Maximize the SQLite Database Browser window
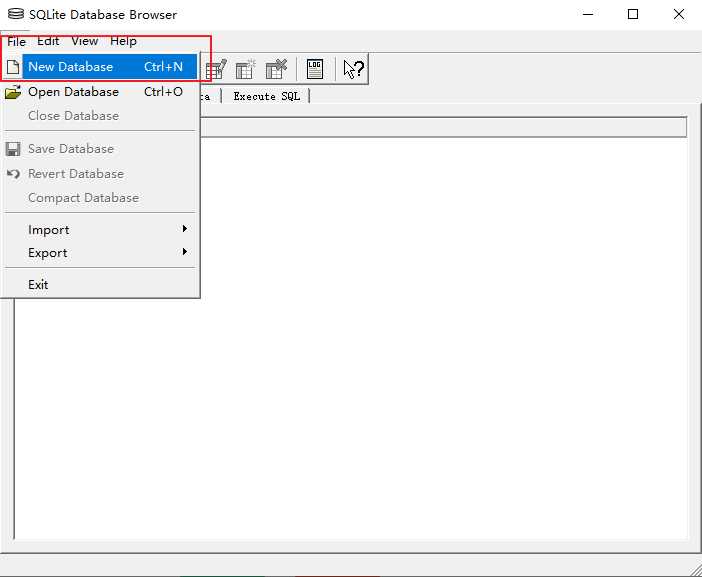This screenshot has width=702, height=577. (x=633, y=14)
